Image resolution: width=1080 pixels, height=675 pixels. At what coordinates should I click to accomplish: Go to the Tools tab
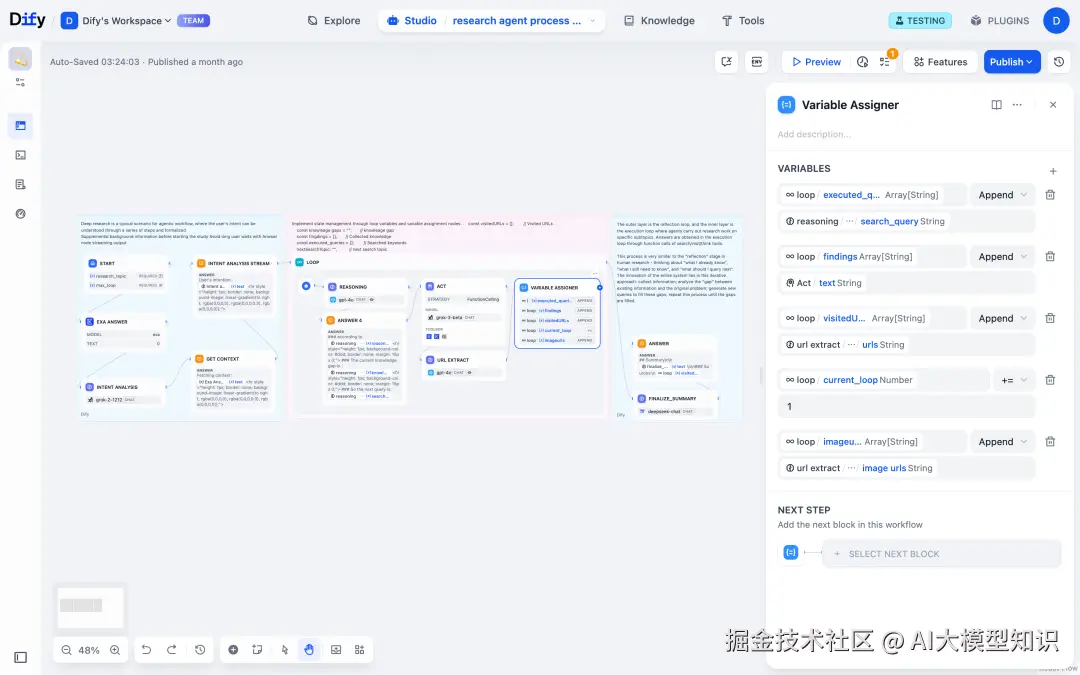[x=742, y=21]
